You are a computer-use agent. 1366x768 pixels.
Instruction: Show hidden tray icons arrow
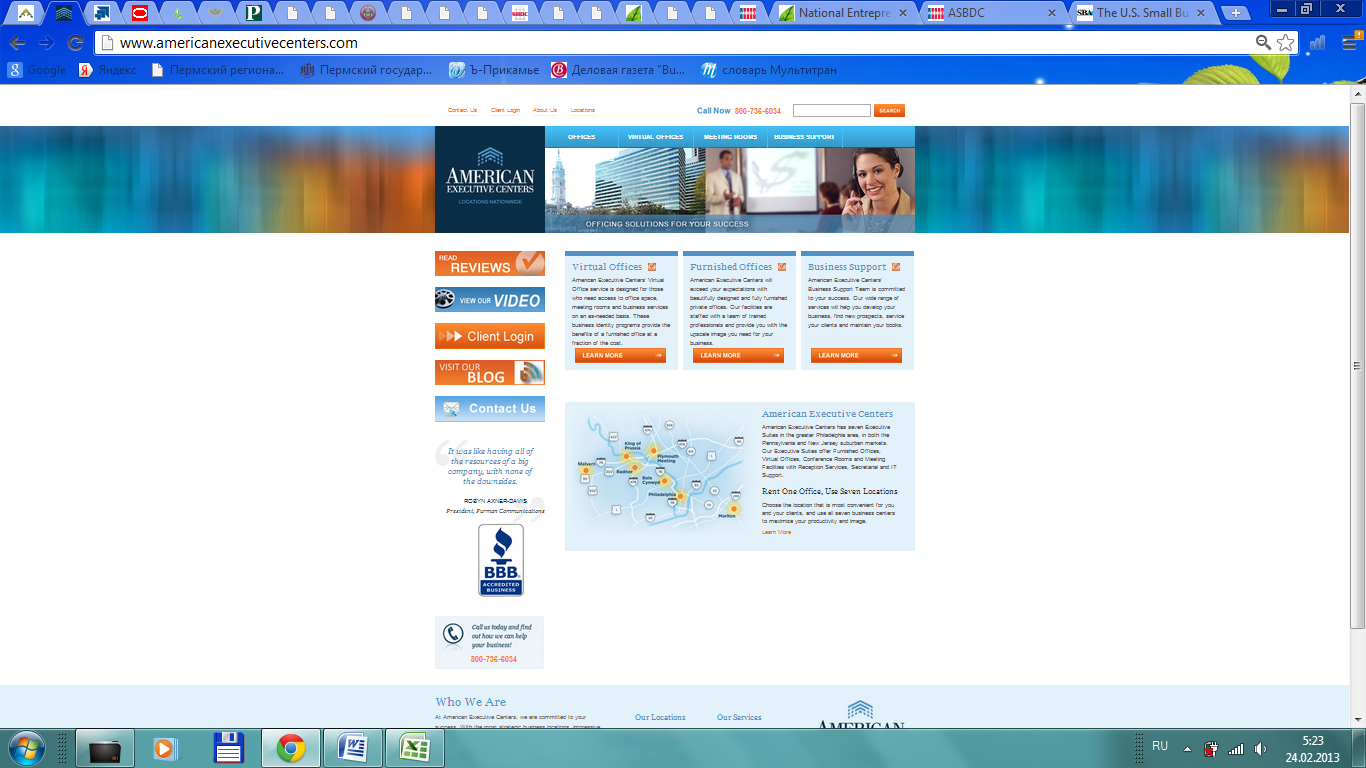click(1187, 748)
